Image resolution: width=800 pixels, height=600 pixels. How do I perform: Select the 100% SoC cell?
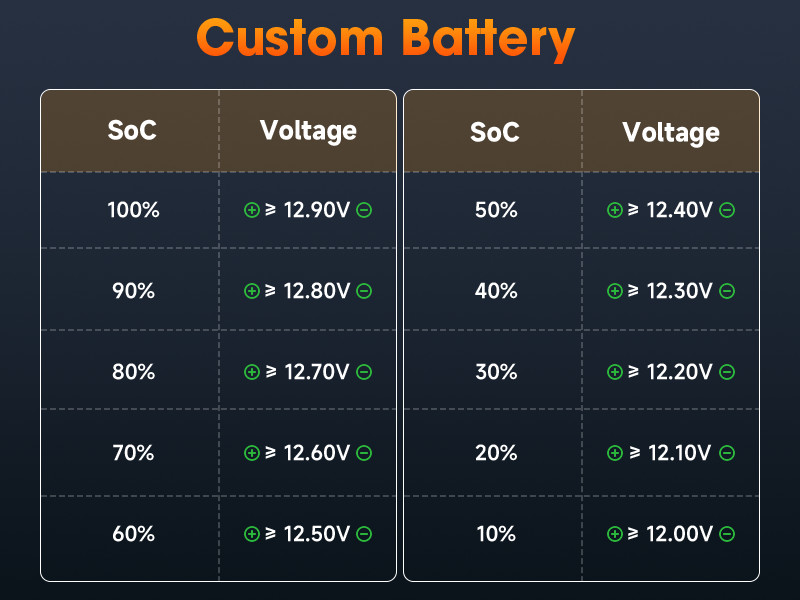(x=133, y=210)
